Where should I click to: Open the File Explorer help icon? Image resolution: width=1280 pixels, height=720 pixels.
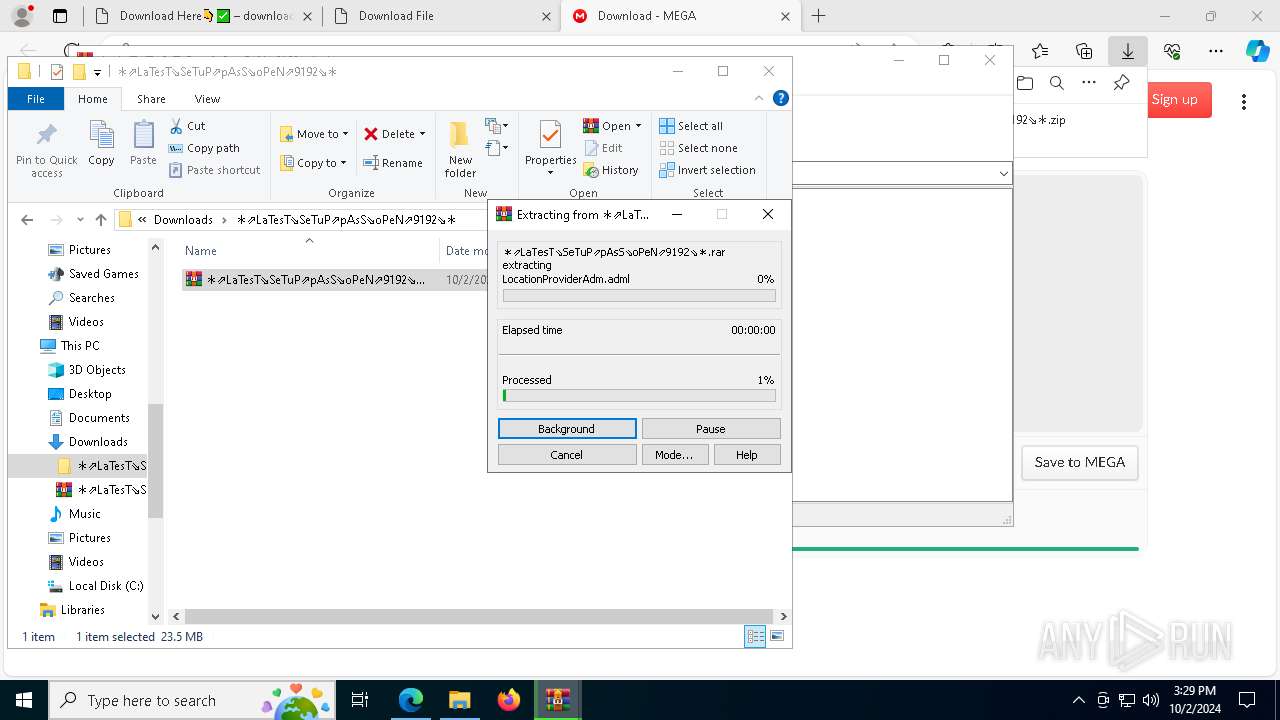tap(781, 98)
